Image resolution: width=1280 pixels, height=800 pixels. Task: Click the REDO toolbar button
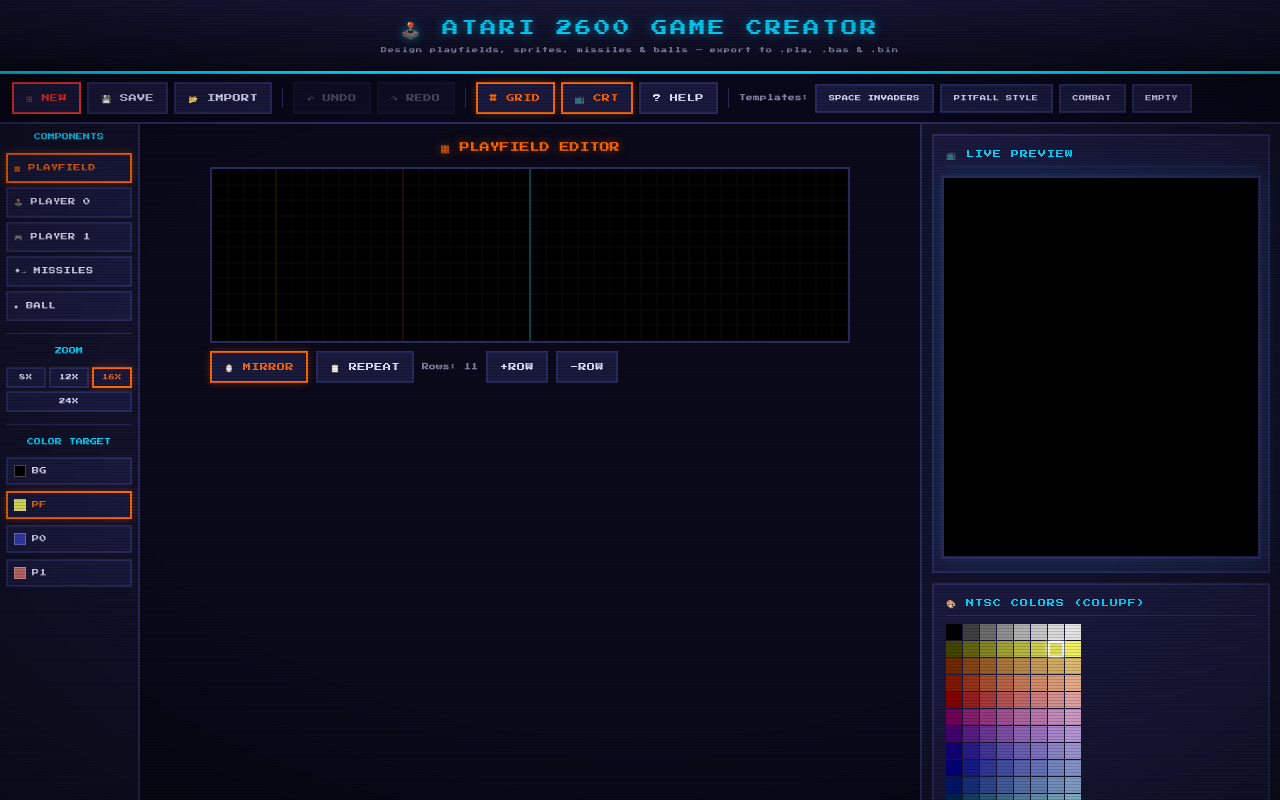click(416, 98)
